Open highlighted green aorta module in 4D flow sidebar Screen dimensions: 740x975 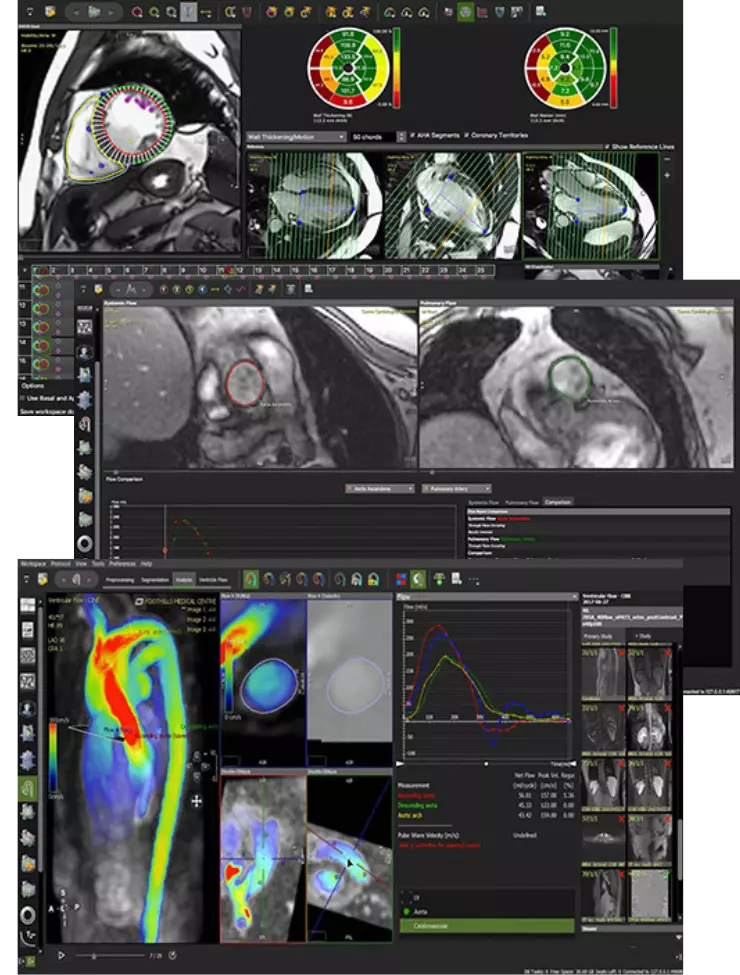(28, 788)
